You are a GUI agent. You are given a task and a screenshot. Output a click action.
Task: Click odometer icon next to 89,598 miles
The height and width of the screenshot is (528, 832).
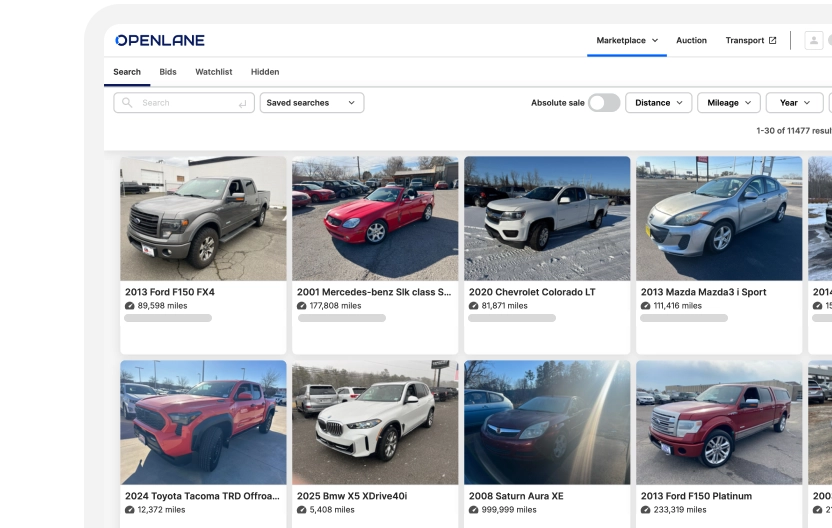pos(129,306)
